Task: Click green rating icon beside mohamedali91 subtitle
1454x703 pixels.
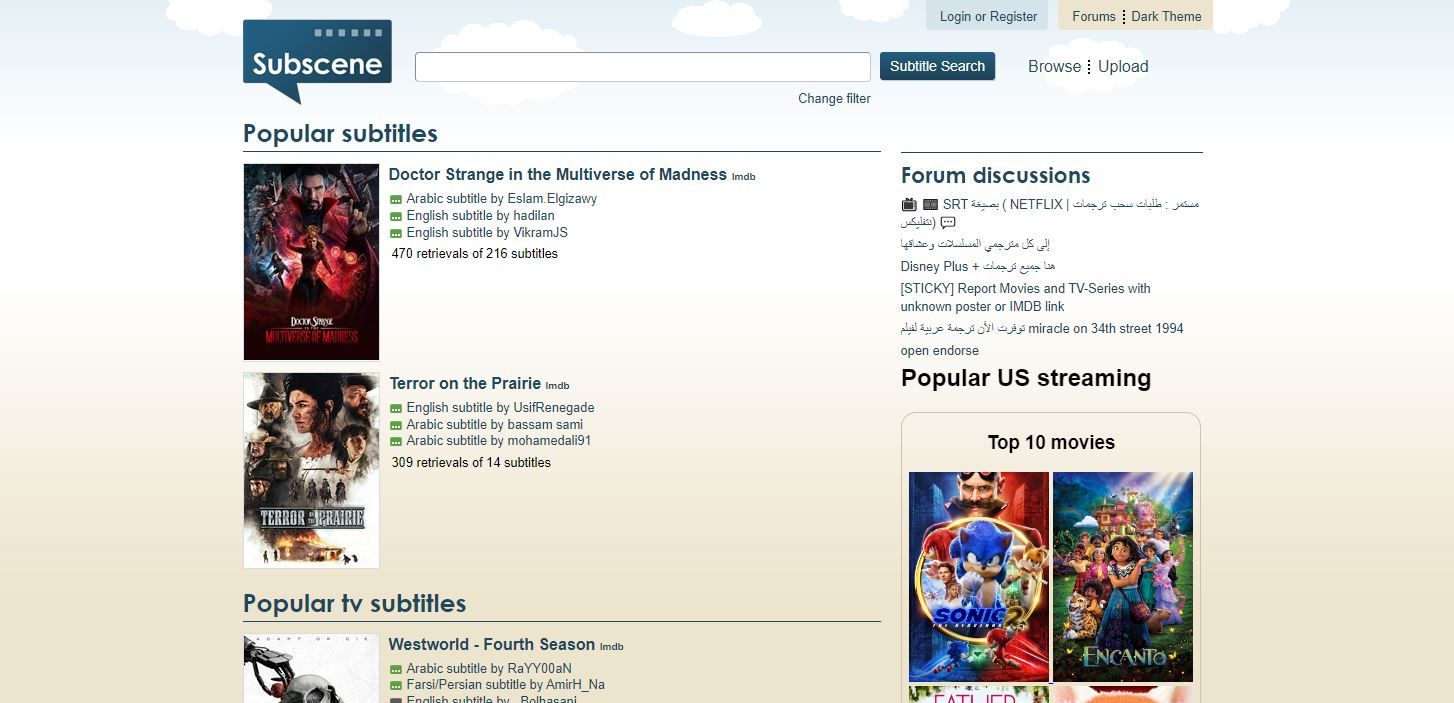Action: tap(396, 442)
